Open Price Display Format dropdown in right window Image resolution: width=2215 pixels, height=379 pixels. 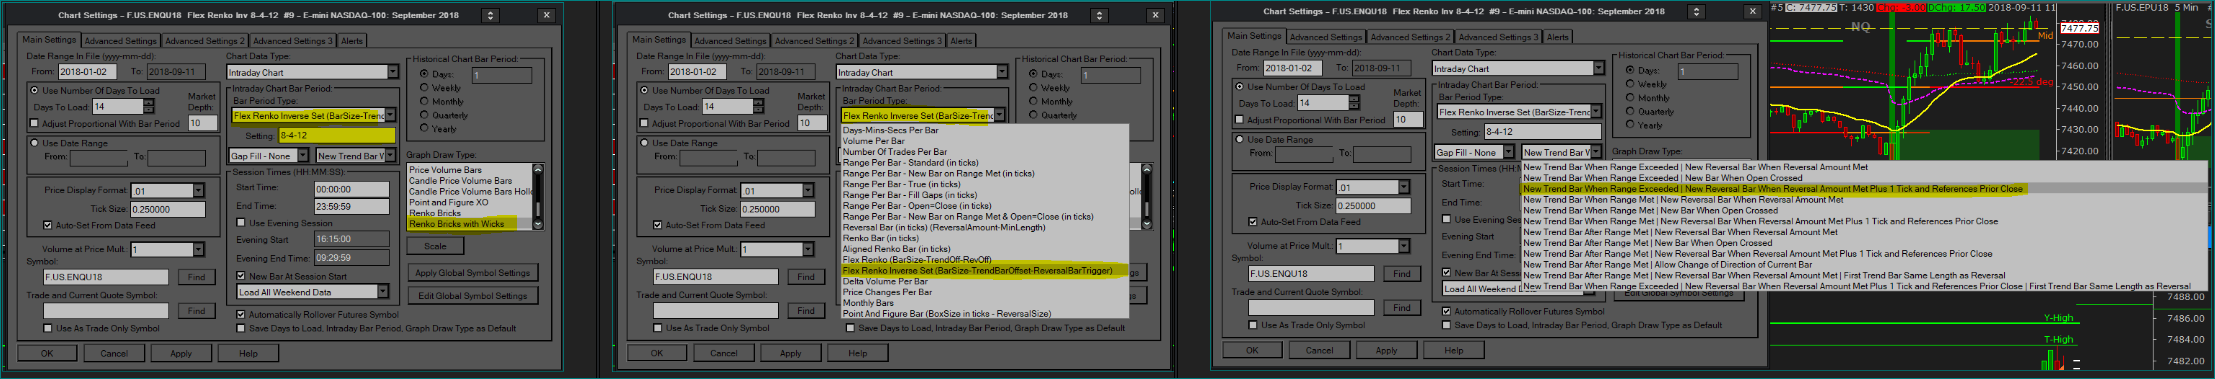tap(1404, 187)
